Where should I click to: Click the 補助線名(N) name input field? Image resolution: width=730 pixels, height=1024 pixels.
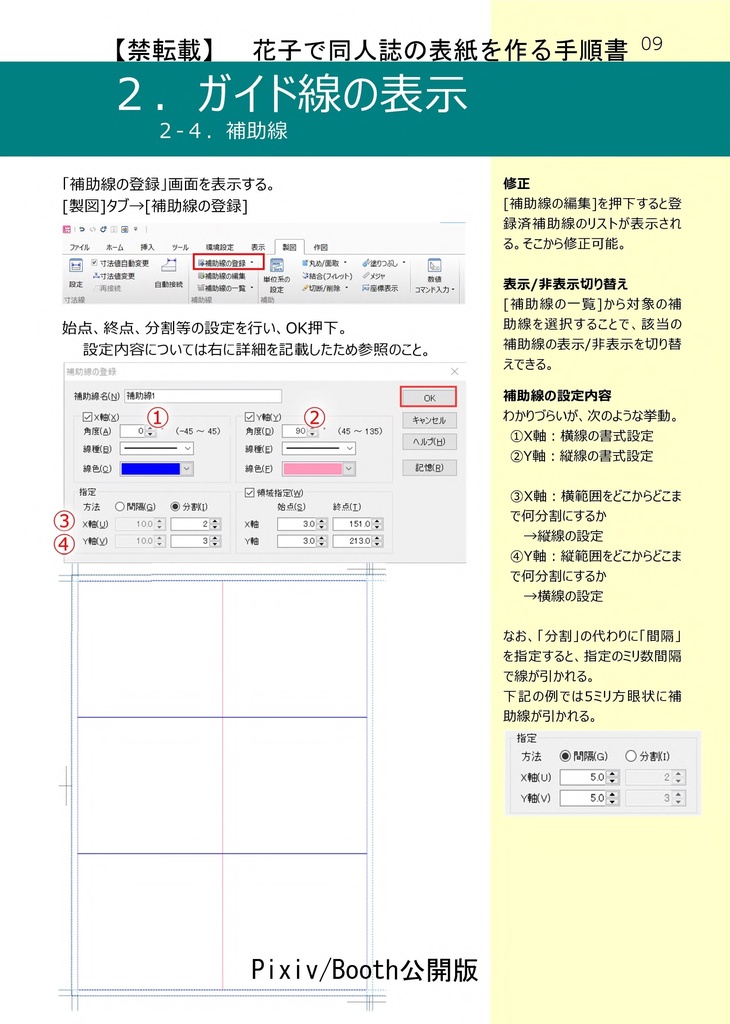[202, 396]
